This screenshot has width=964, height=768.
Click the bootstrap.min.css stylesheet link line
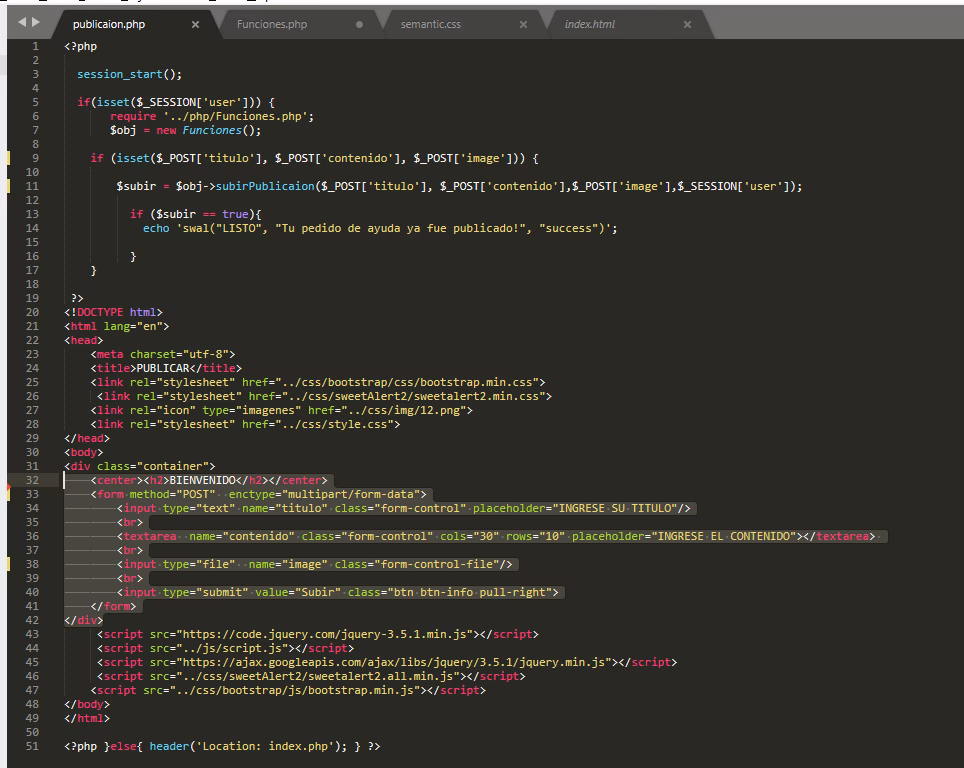coord(318,382)
